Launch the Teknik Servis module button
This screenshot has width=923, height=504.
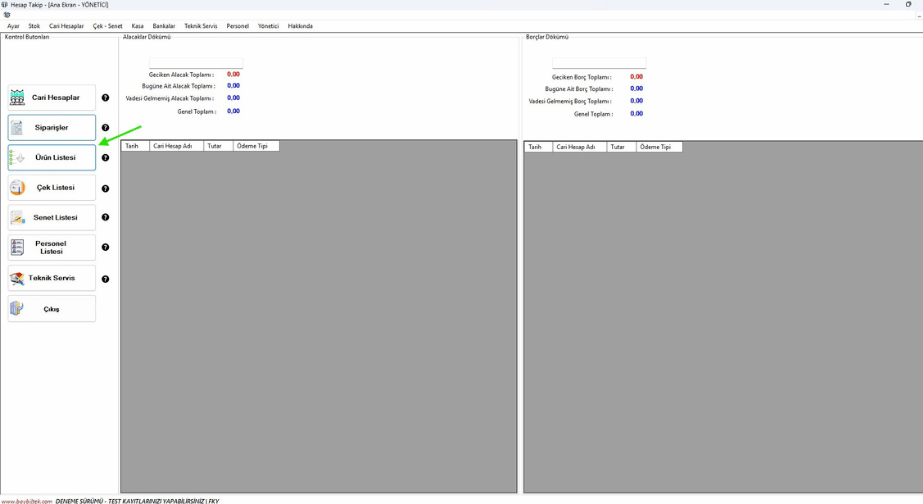tap(52, 278)
